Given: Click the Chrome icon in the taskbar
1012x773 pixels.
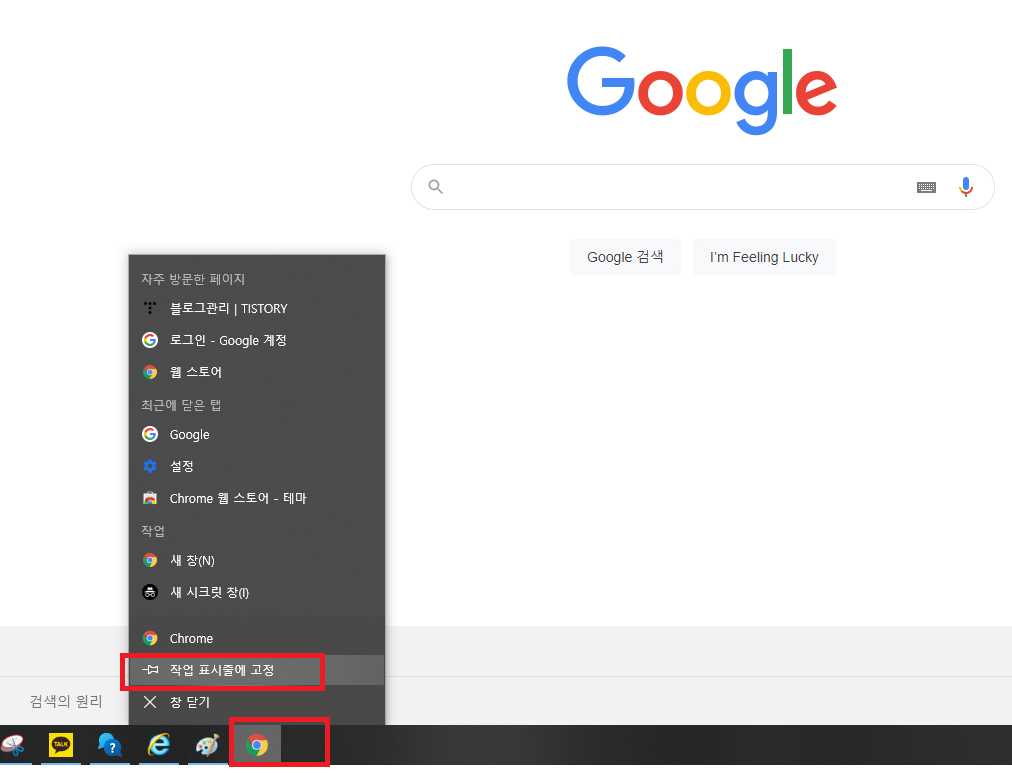Looking at the screenshot, I should pos(257,745).
